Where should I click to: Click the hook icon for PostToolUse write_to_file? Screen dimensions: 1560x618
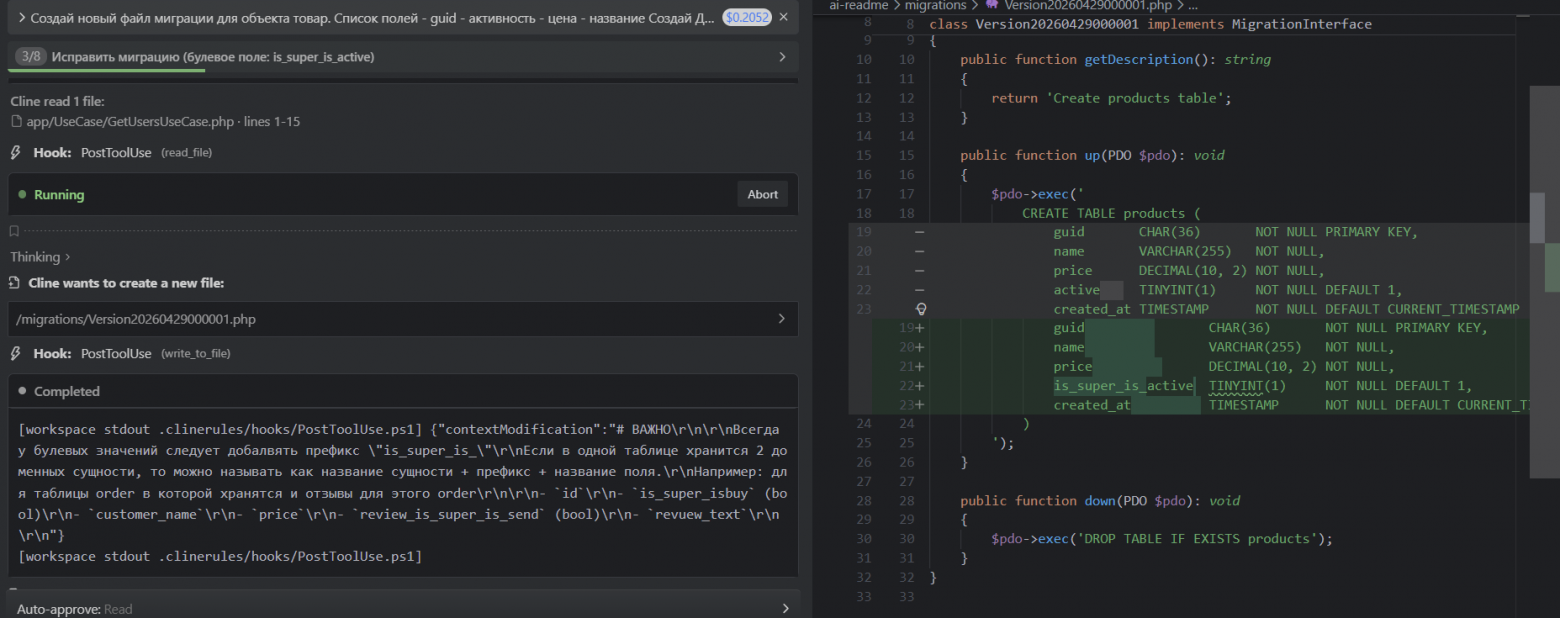(15, 354)
